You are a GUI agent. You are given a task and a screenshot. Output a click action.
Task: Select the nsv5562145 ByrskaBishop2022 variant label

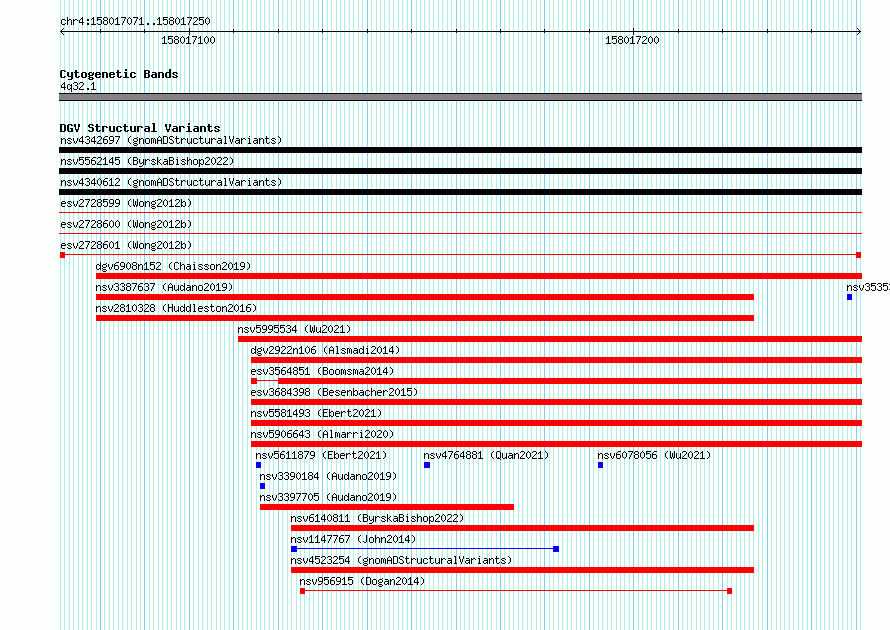147,161
